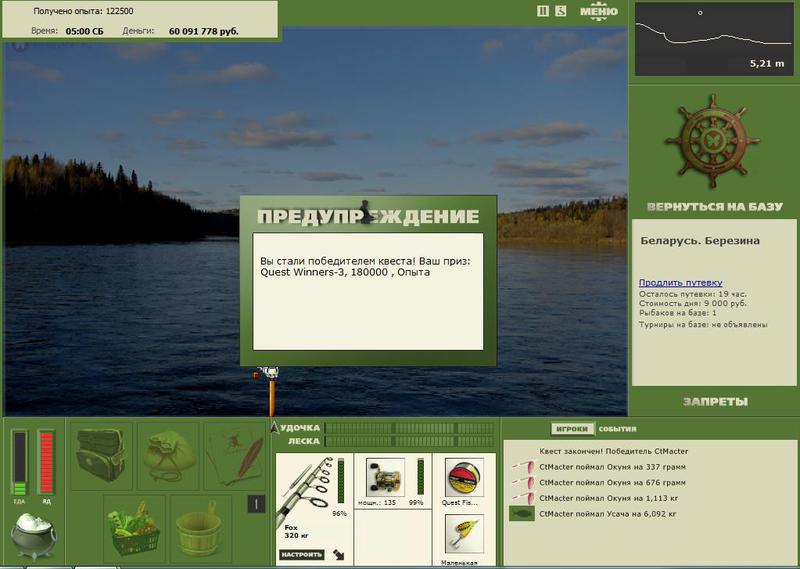
Task: Click lure icon beside Окуня на 676 грамм
Action: pyautogui.click(x=523, y=482)
